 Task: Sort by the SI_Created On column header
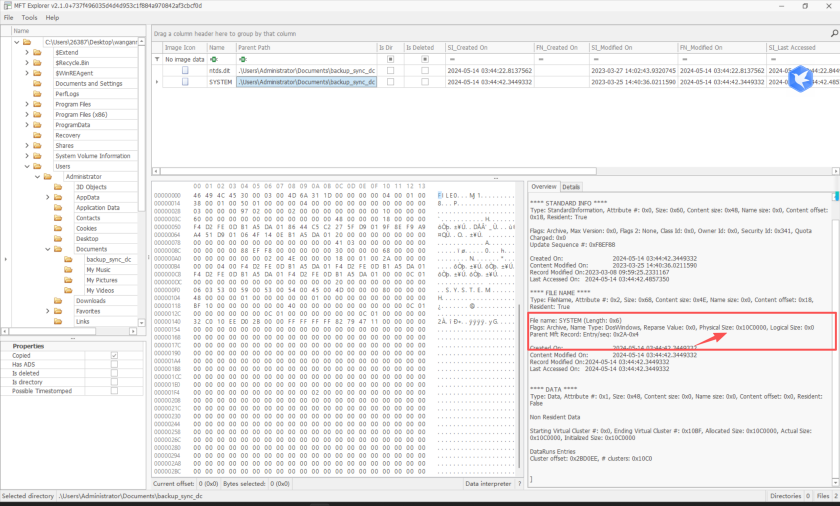(469, 47)
